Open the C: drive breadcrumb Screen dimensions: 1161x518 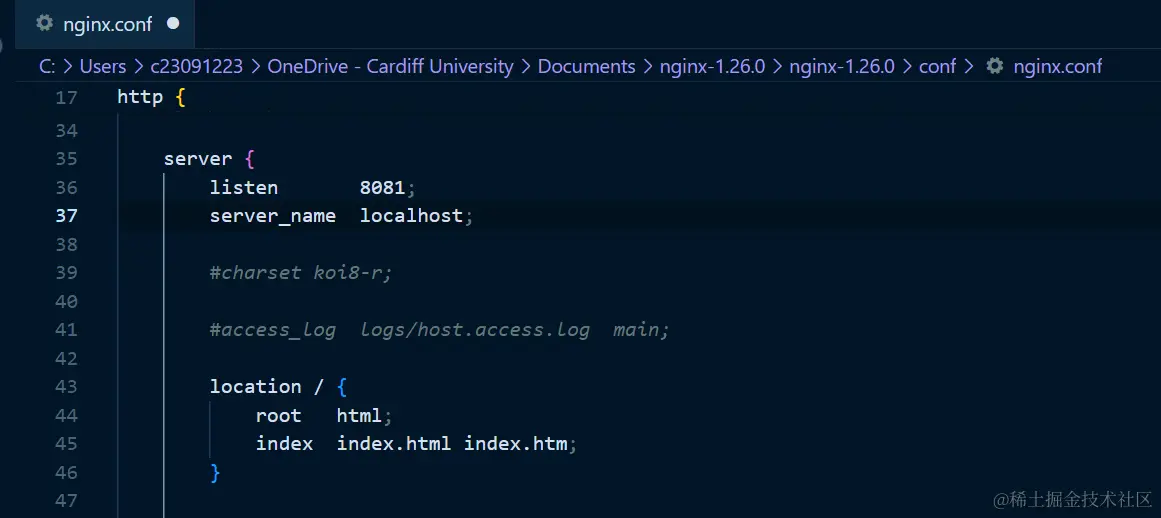pyautogui.click(x=47, y=67)
